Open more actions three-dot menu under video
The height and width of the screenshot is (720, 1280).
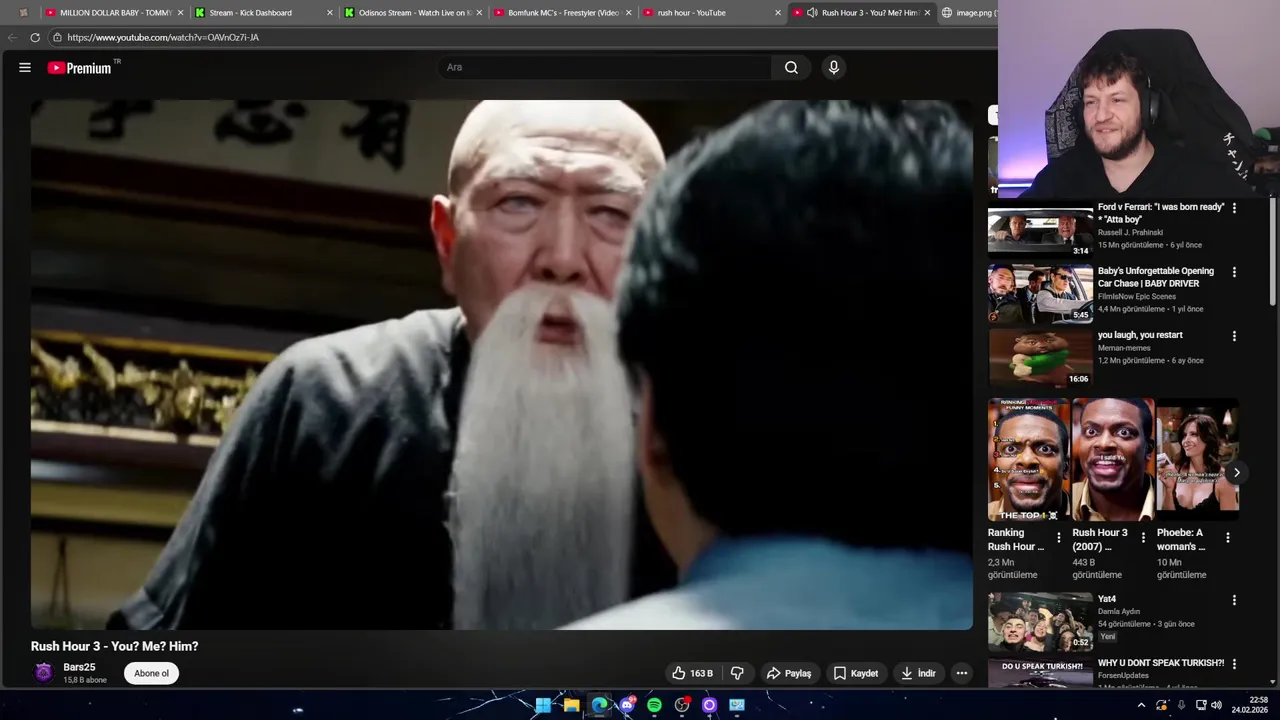[x=961, y=673]
